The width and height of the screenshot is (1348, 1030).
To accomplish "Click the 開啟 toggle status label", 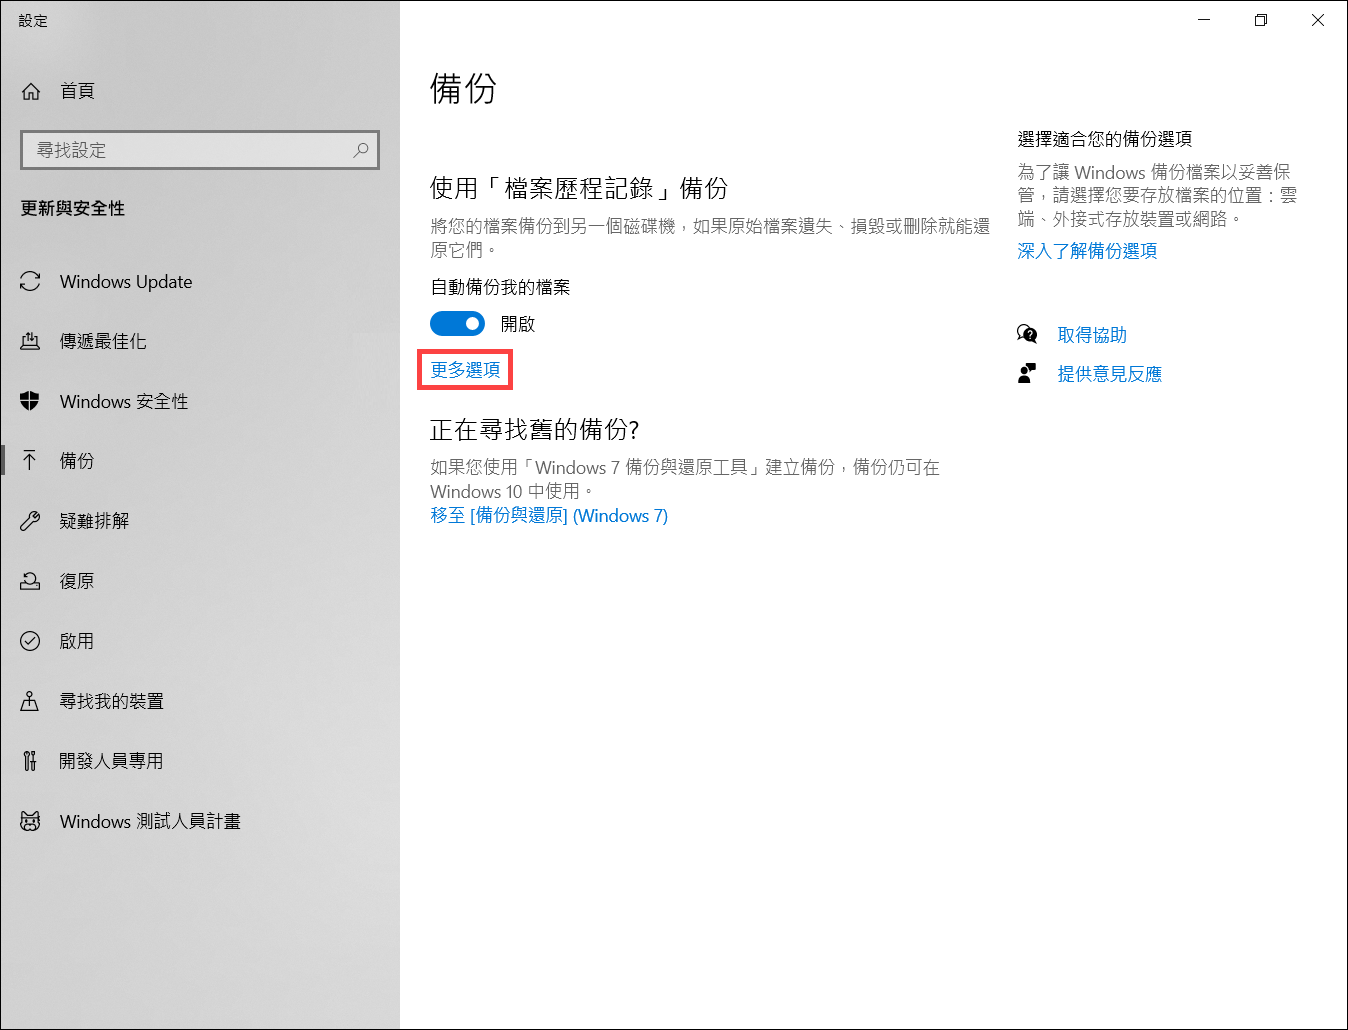I will pyautogui.click(x=518, y=324).
